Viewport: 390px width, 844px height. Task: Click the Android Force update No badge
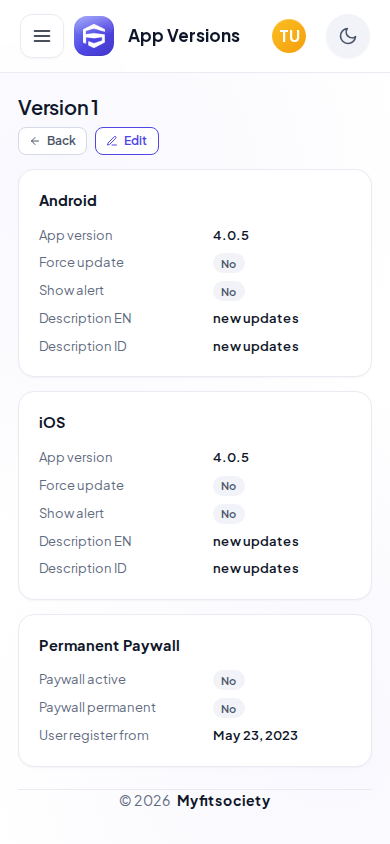click(x=229, y=264)
